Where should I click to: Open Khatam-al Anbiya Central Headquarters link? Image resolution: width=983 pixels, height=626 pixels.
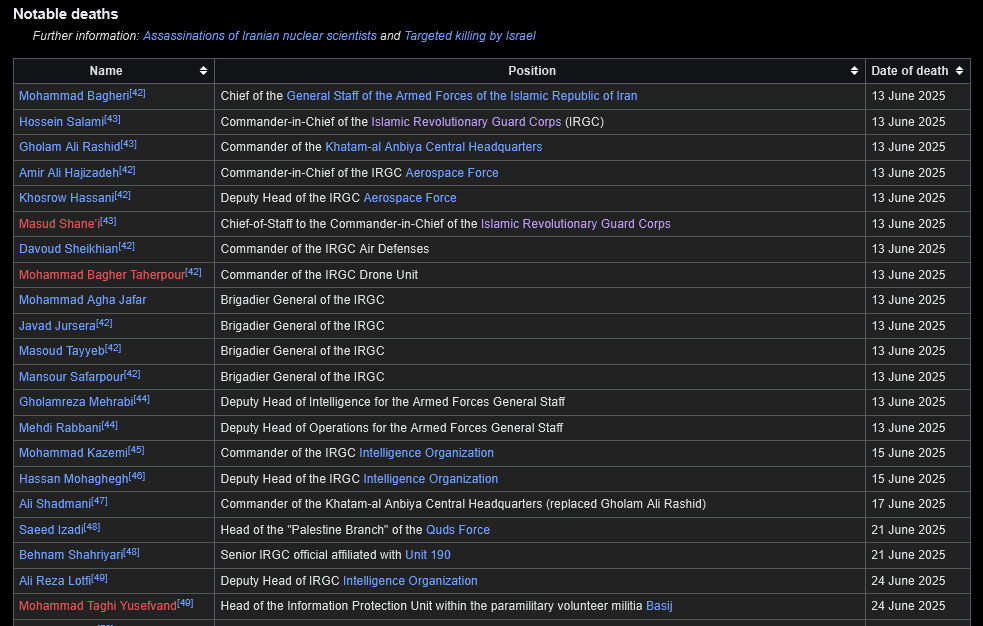coord(434,147)
